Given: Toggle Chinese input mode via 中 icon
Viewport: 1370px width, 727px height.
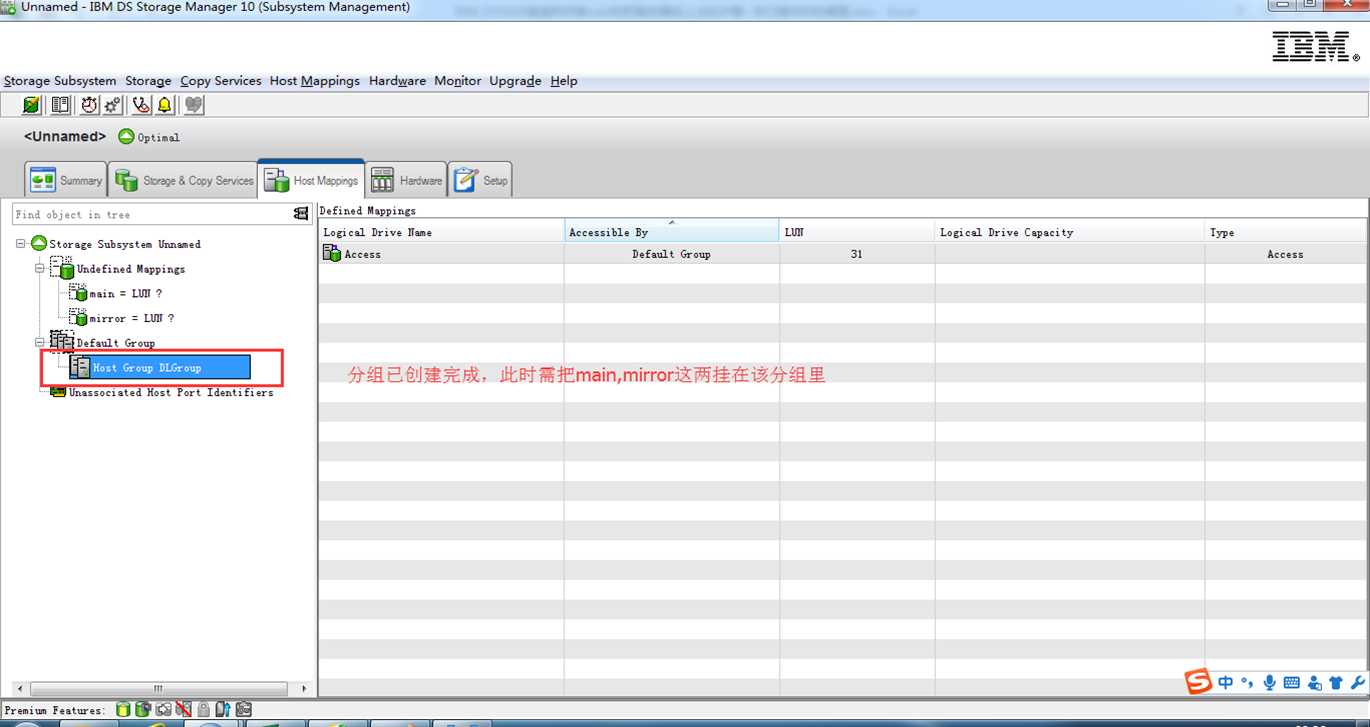Looking at the screenshot, I should tap(1226, 683).
